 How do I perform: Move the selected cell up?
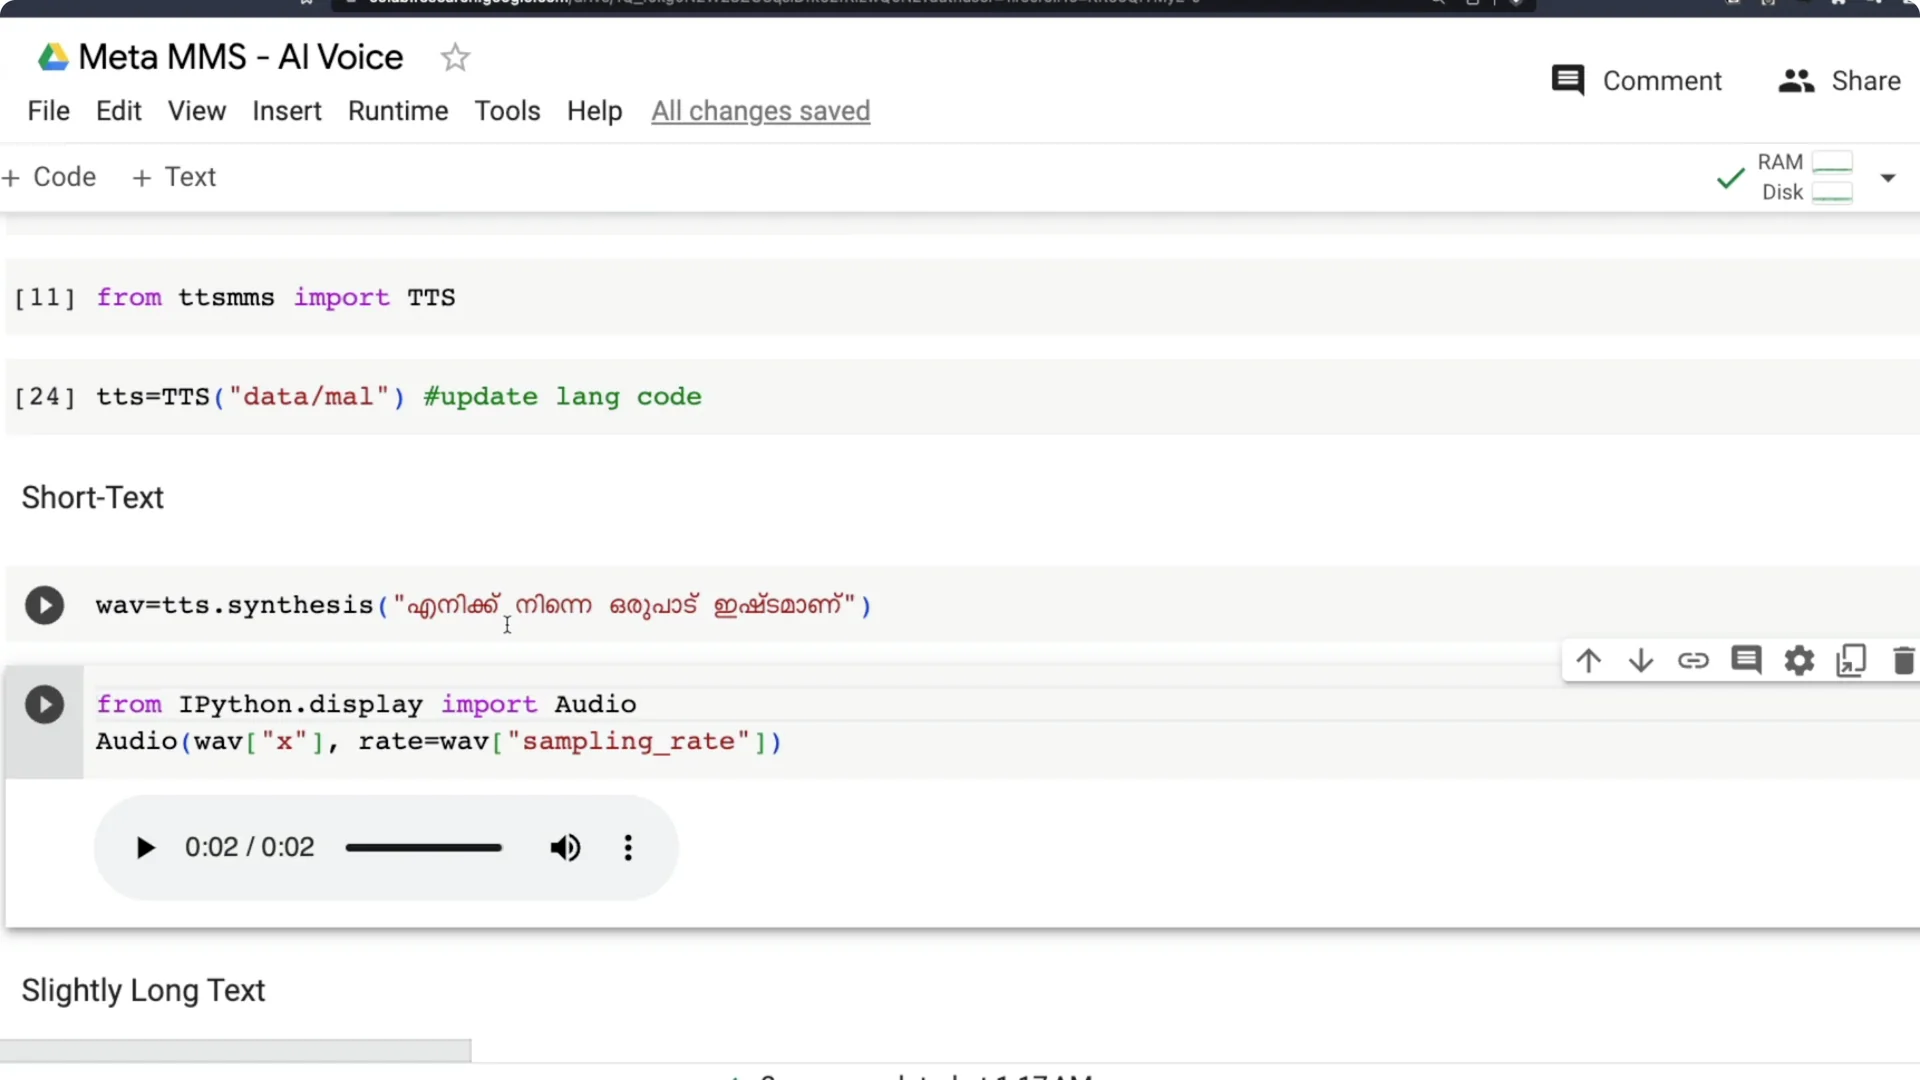pyautogui.click(x=1589, y=660)
